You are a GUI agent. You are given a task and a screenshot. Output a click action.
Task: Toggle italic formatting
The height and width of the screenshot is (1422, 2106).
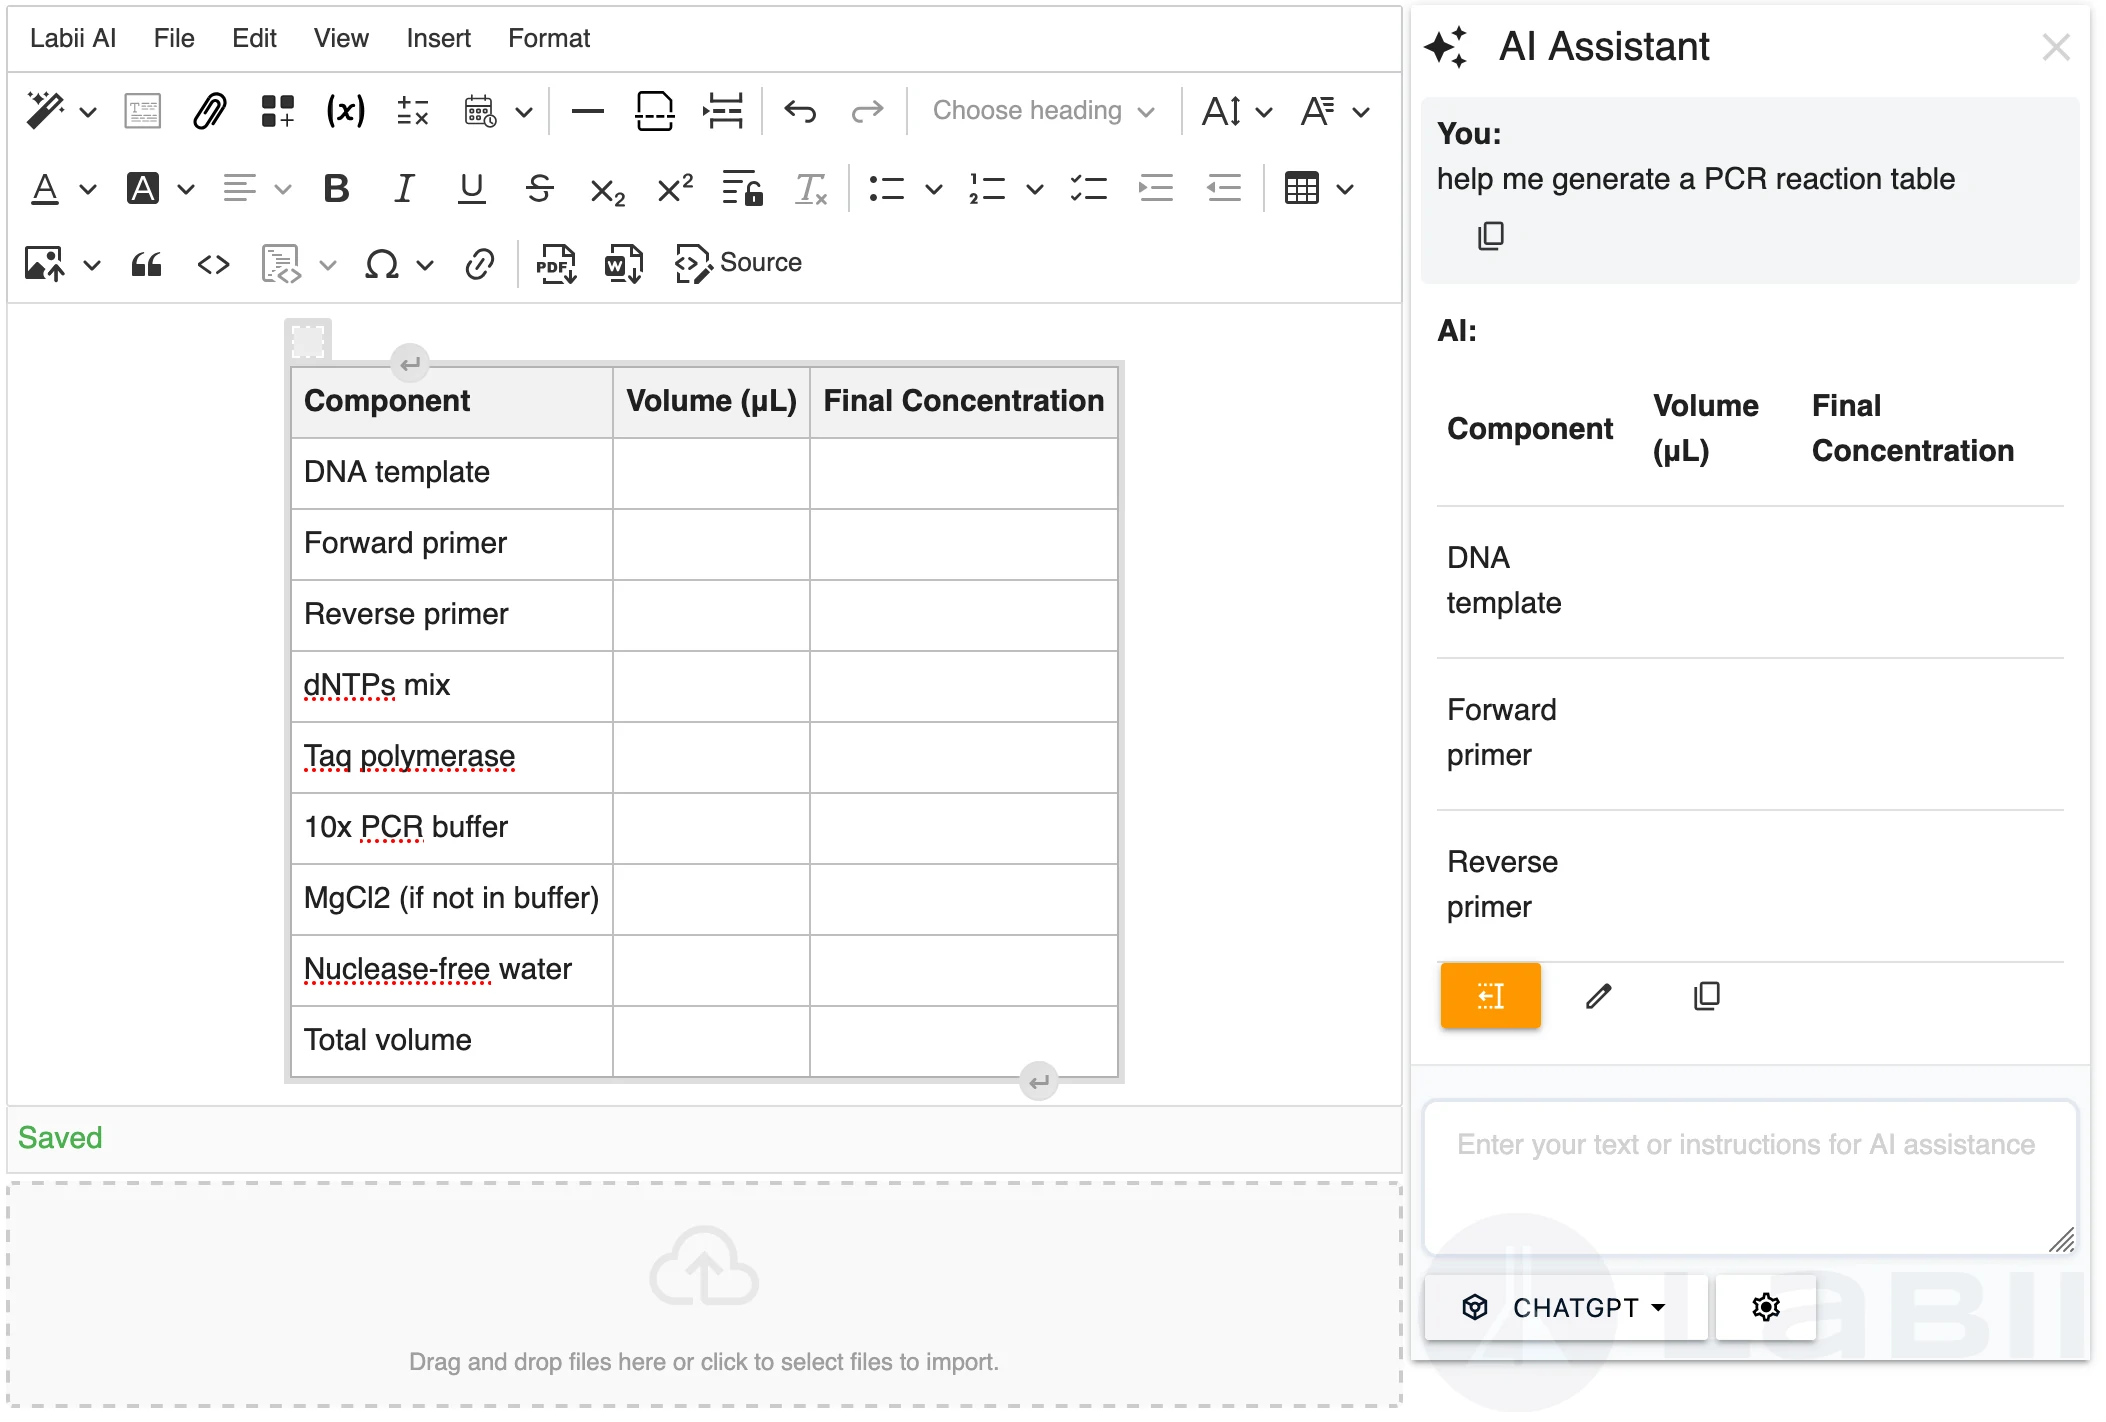(404, 188)
